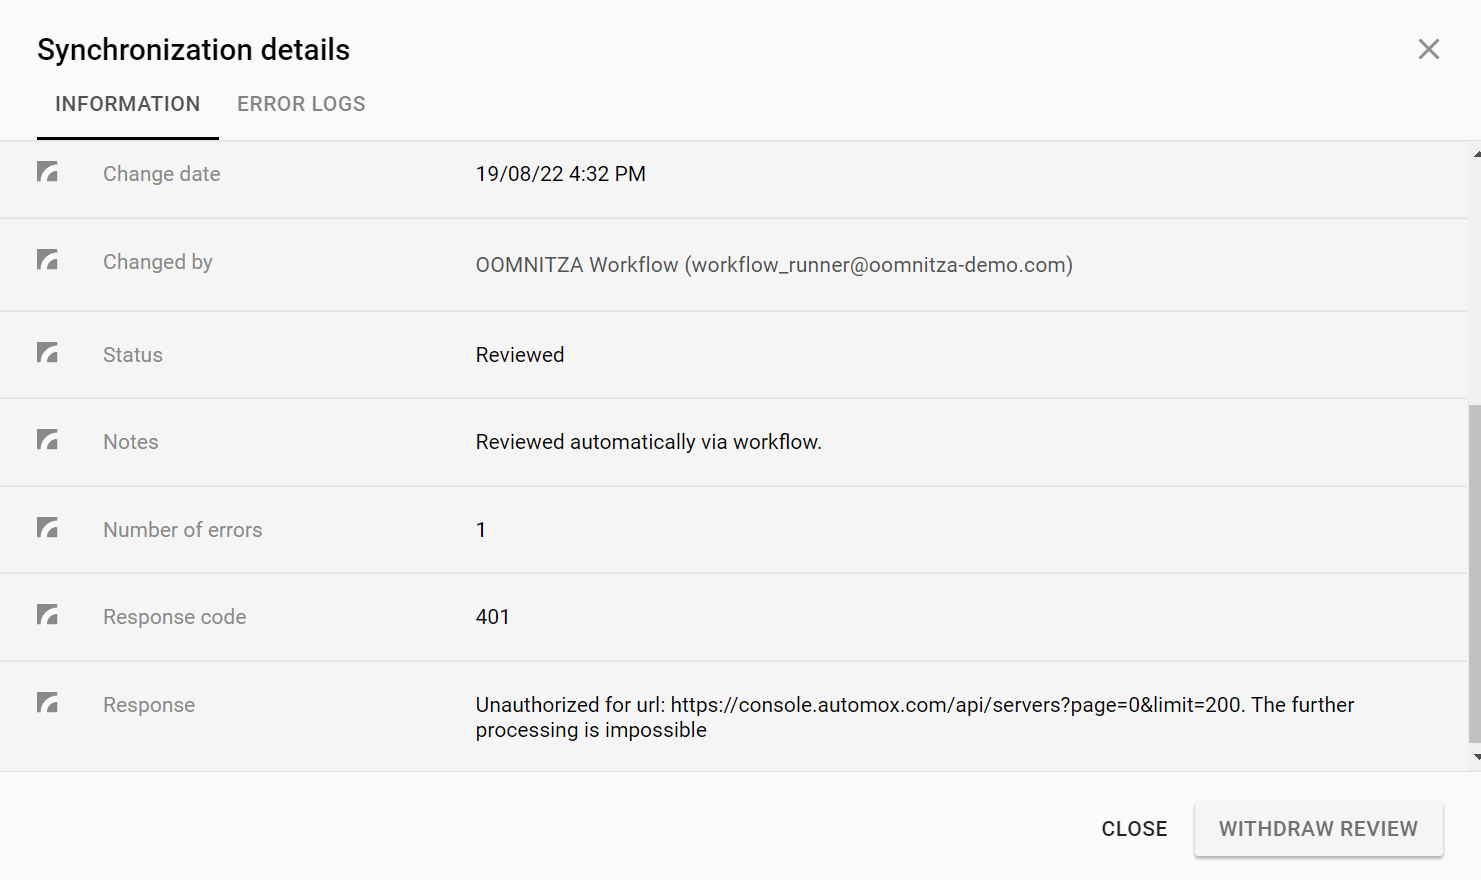
Task: Click the Response code row icon
Action: (x=47, y=615)
